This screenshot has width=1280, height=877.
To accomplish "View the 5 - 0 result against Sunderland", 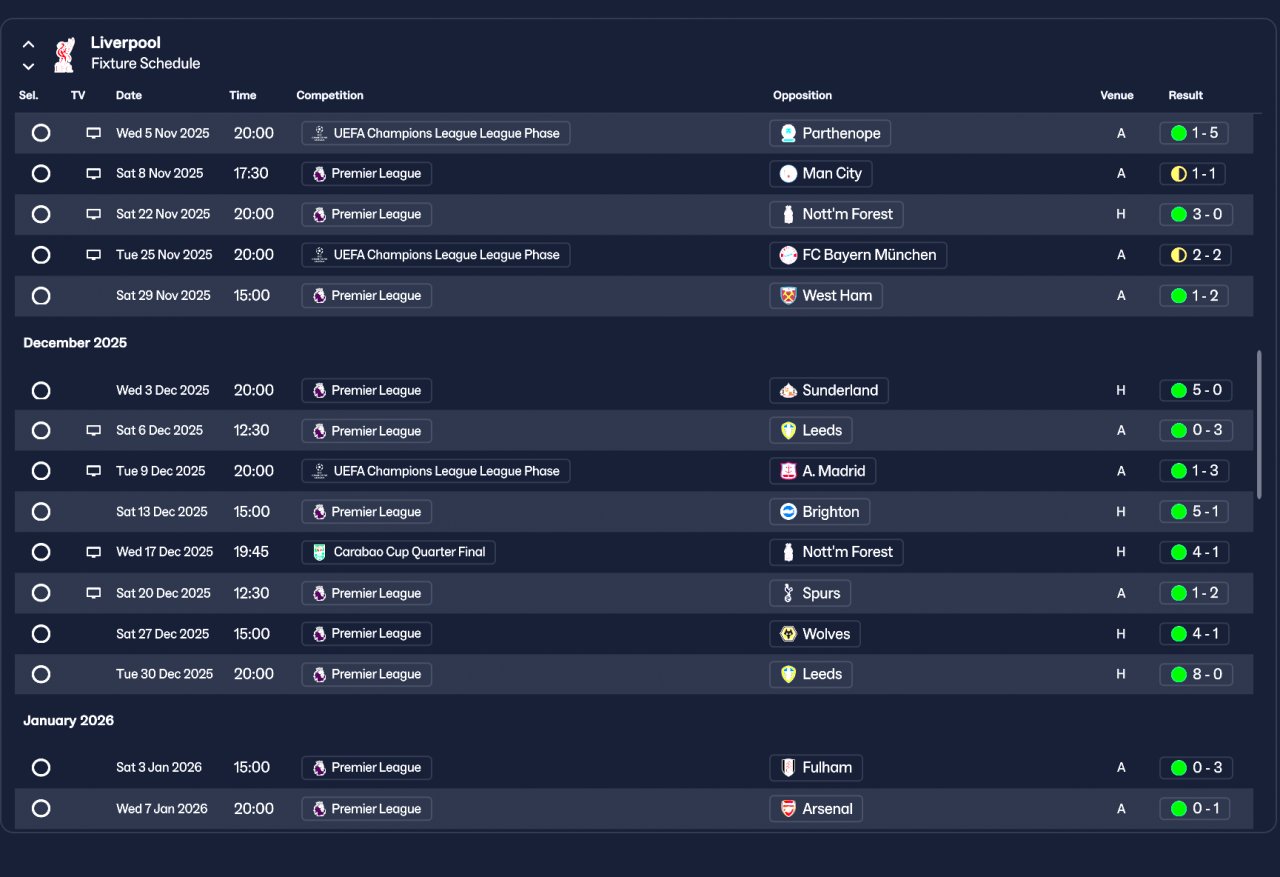I will click(1196, 390).
